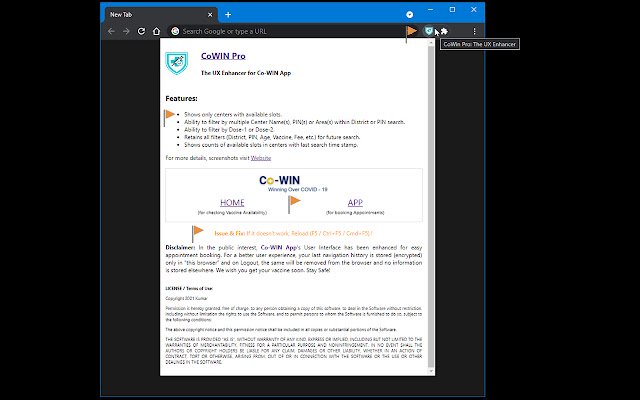Select the New Tab tab

pyautogui.click(x=159, y=15)
